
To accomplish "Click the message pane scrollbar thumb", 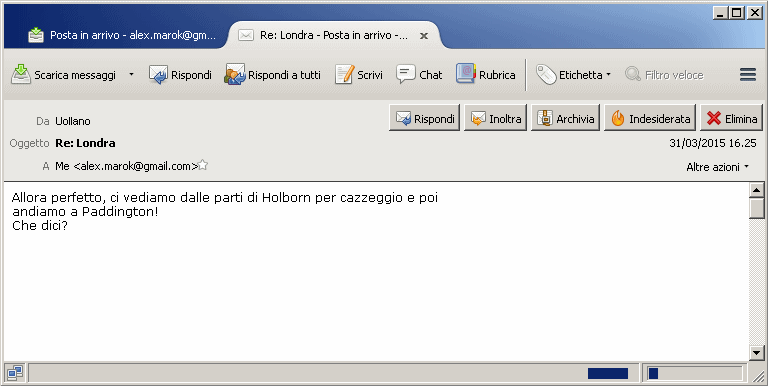I will point(756,208).
